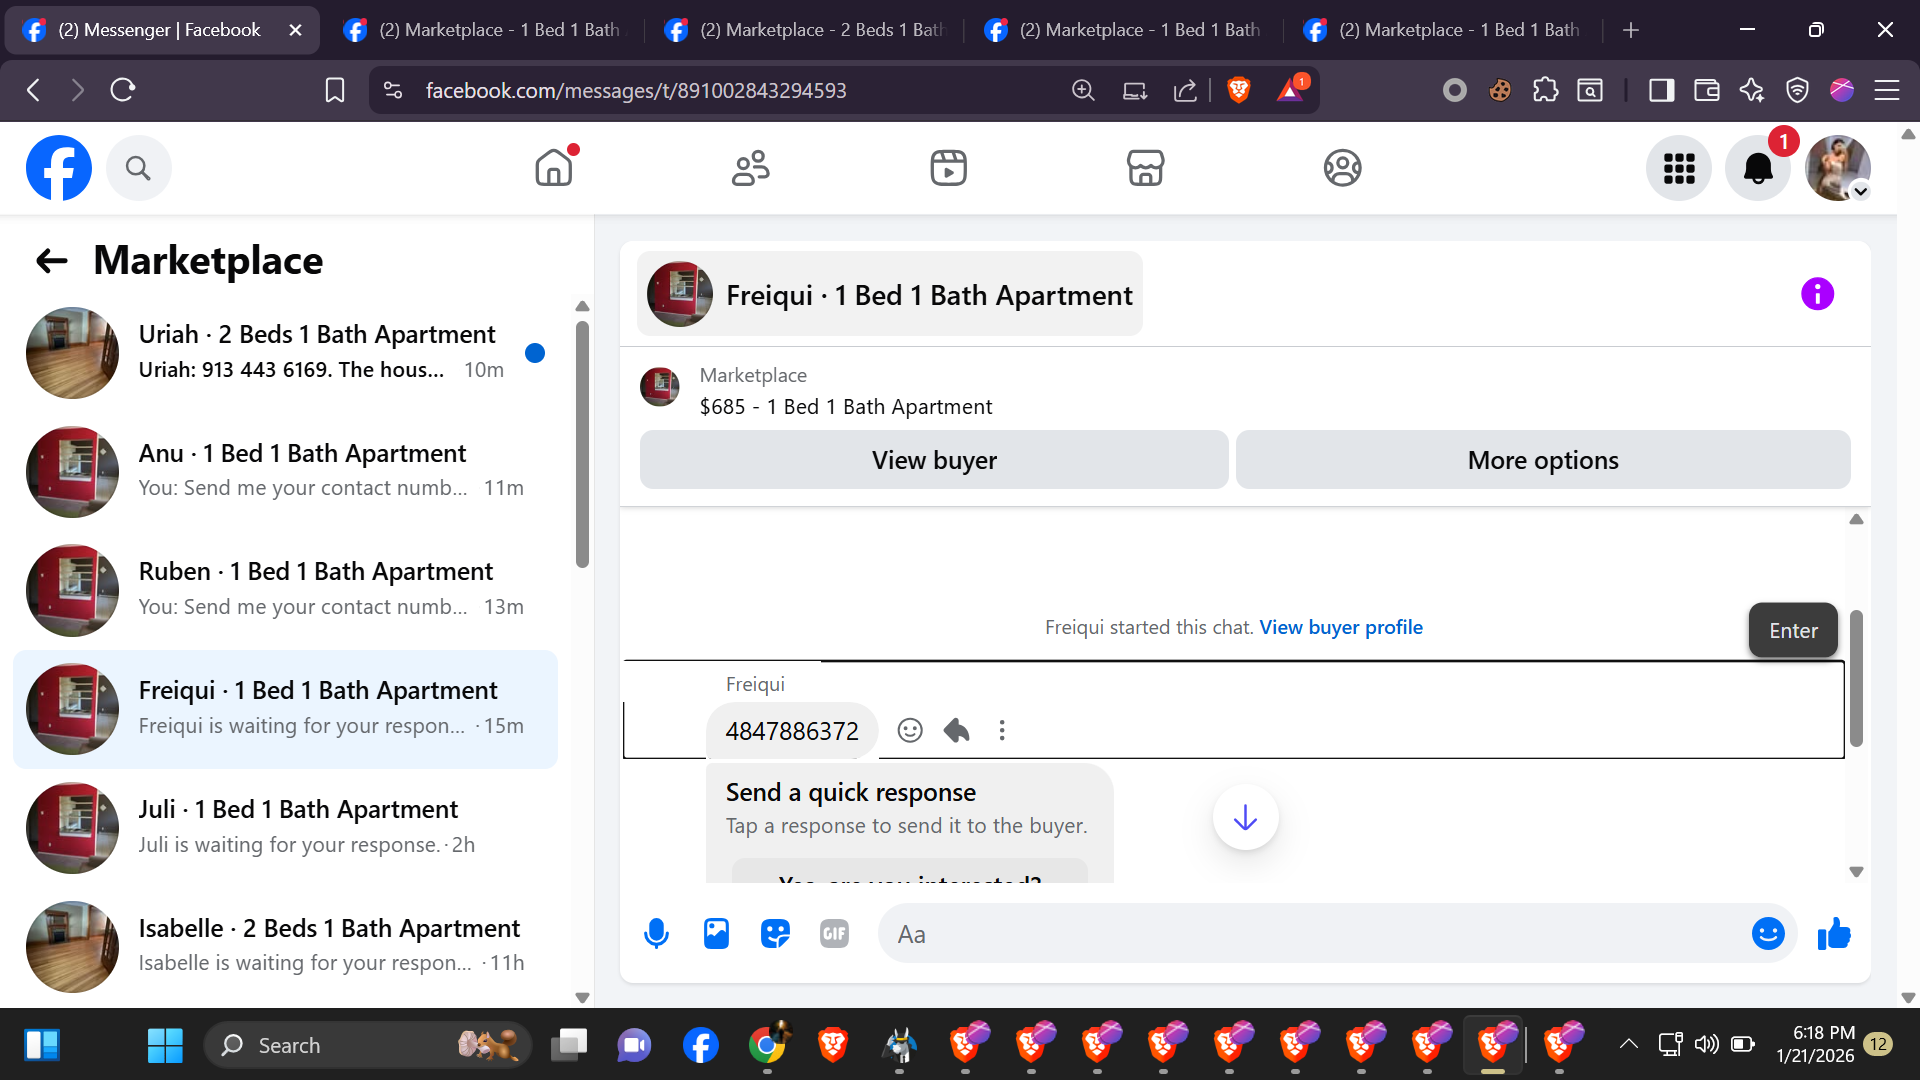Open more options for the phone number message
Viewport: 1920px width, 1080px height.
point(1002,731)
